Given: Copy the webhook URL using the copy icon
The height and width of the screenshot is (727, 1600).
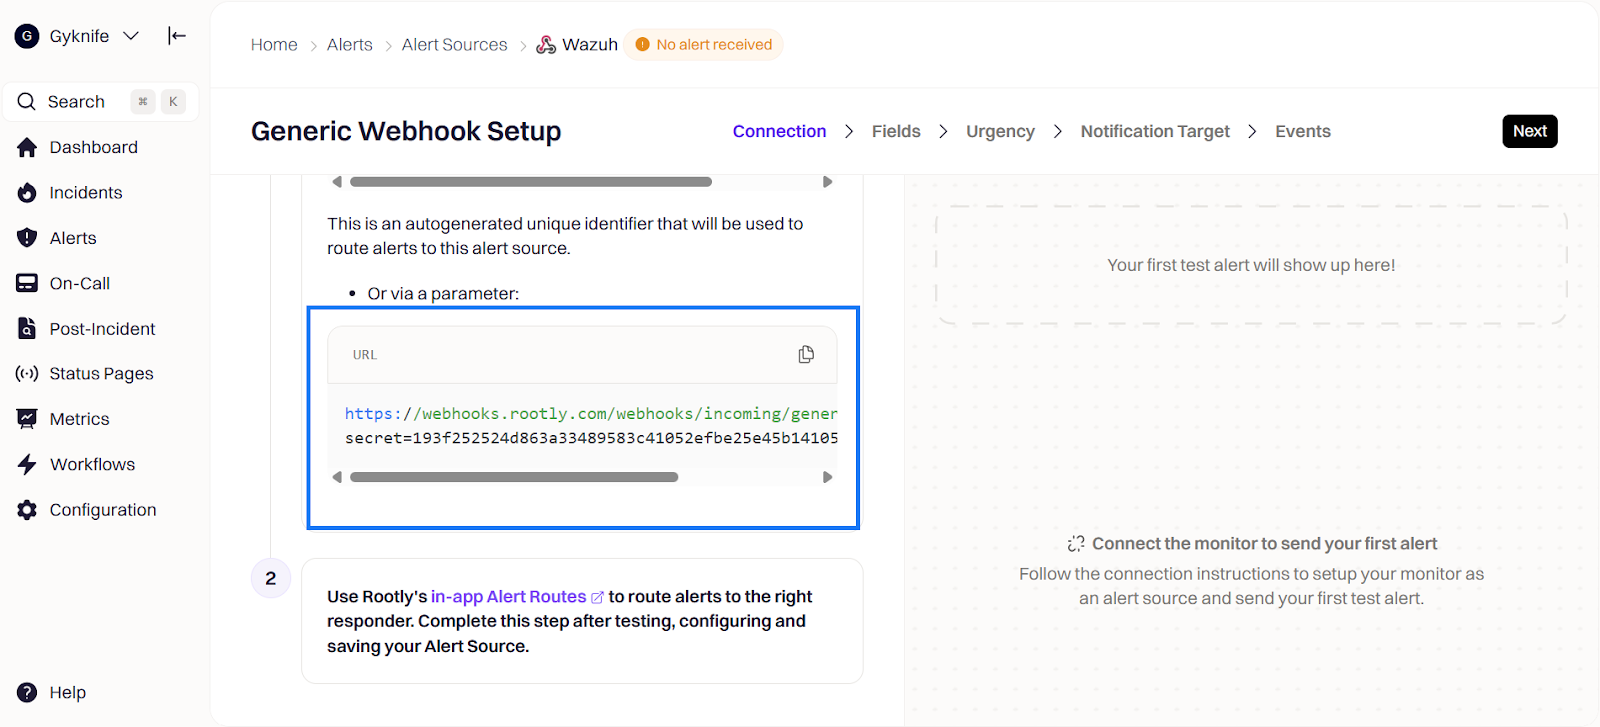Looking at the screenshot, I should [x=805, y=354].
